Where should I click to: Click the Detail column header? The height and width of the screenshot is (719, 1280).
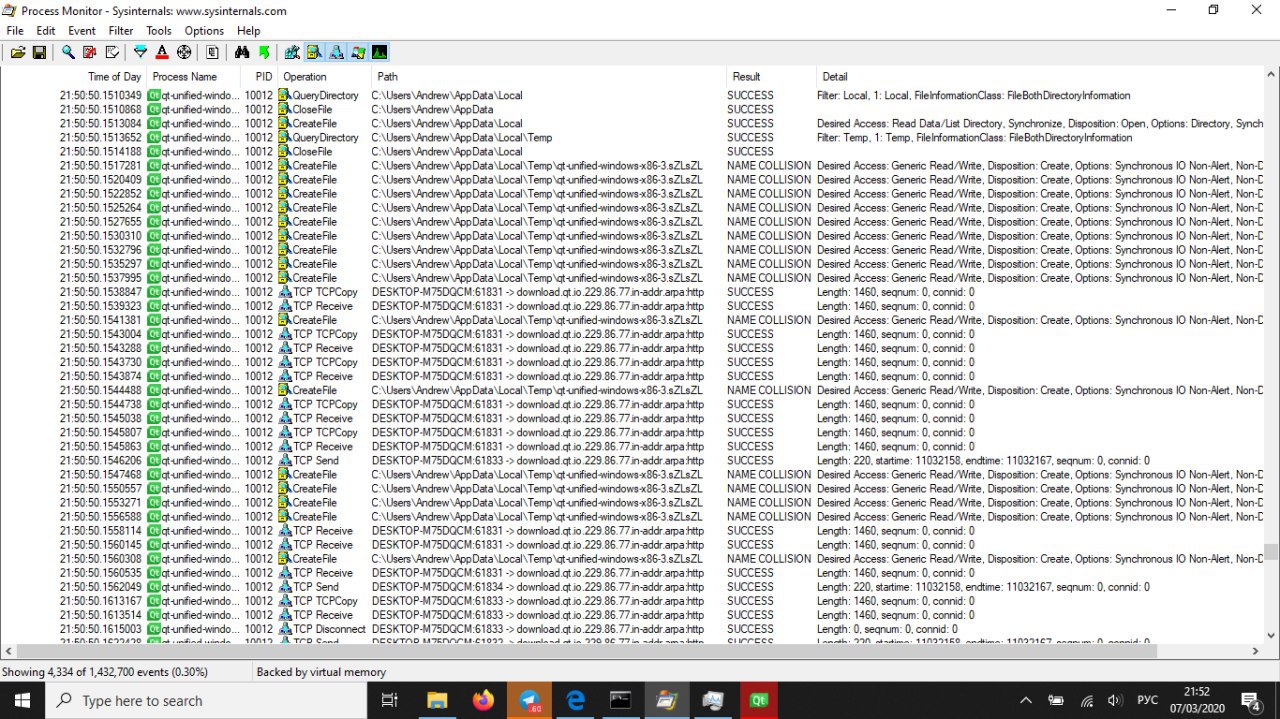pyautogui.click(x=1040, y=76)
